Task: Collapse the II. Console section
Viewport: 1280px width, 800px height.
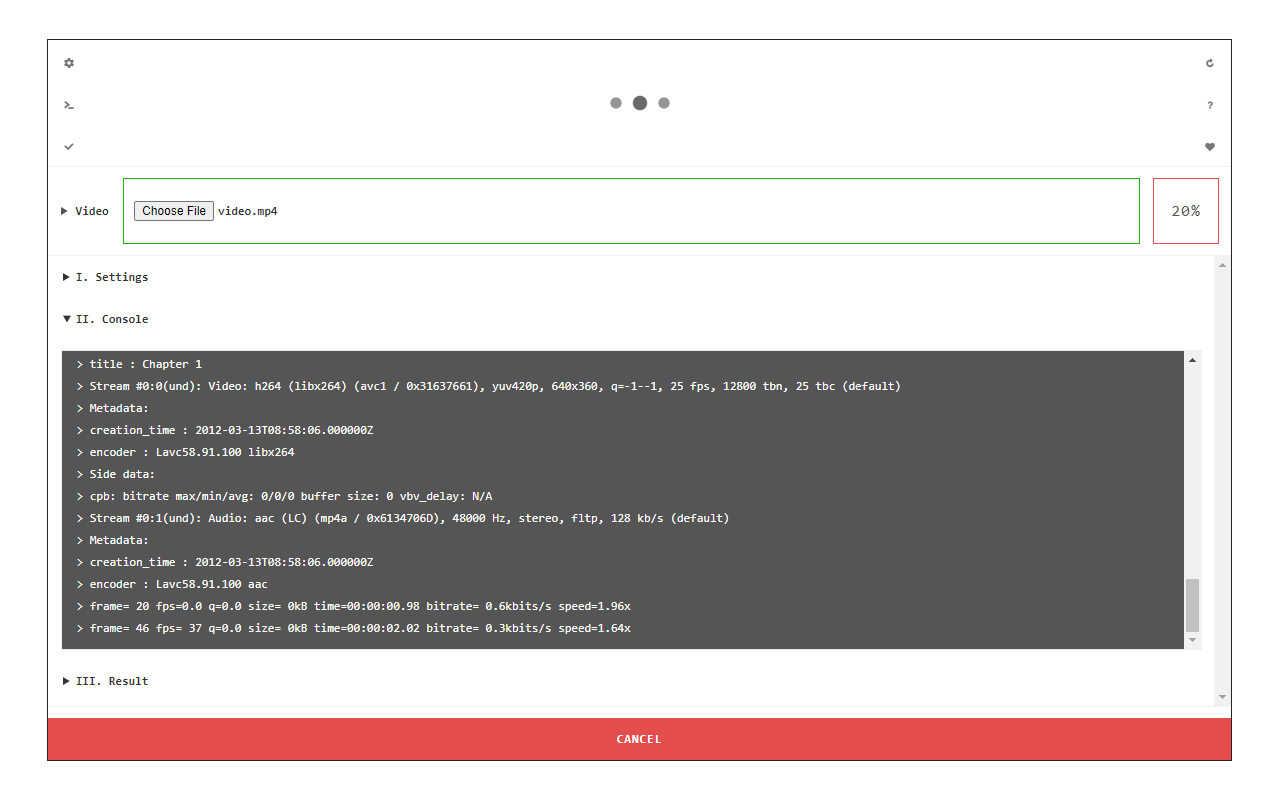Action: pyautogui.click(x=105, y=319)
